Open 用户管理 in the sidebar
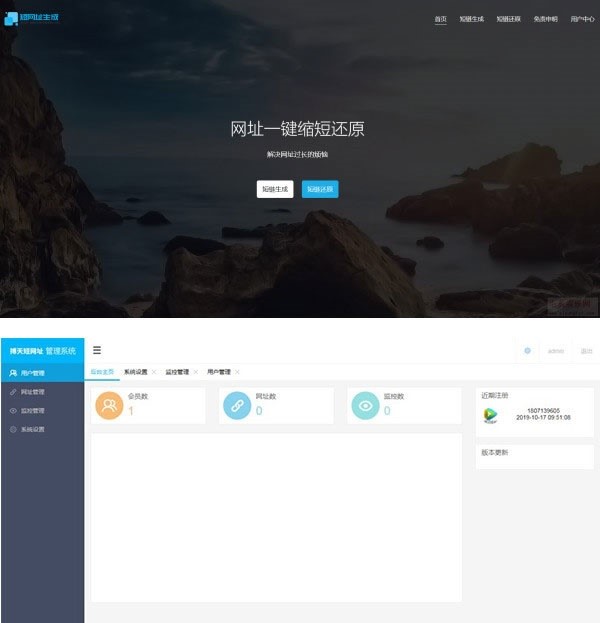Image resolution: width=600 pixels, height=623 pixels. click(x=32, y=372)
